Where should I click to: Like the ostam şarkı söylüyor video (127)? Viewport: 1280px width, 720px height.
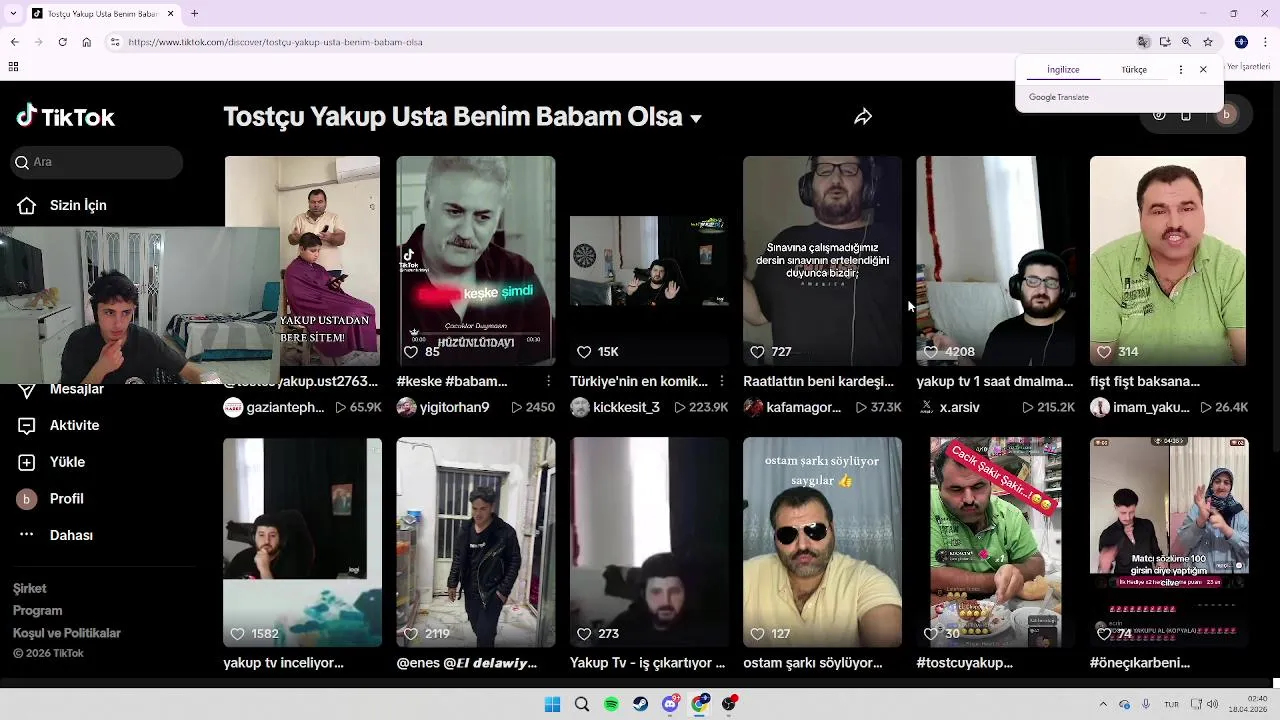(x=757, y=634)
